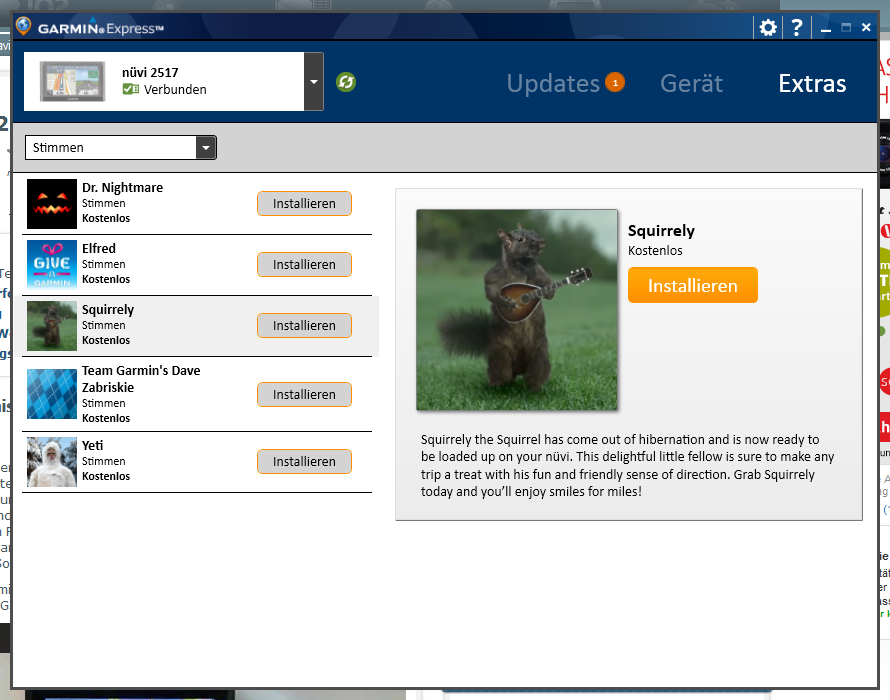Click the green sync refresh icon

click(346, 82)
